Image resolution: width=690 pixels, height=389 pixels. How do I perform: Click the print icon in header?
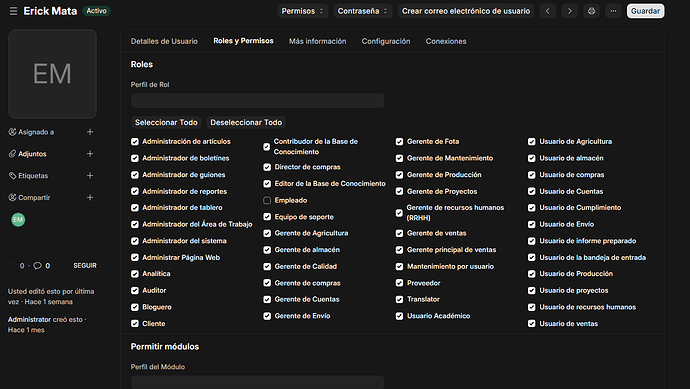[x=591, y=11]
